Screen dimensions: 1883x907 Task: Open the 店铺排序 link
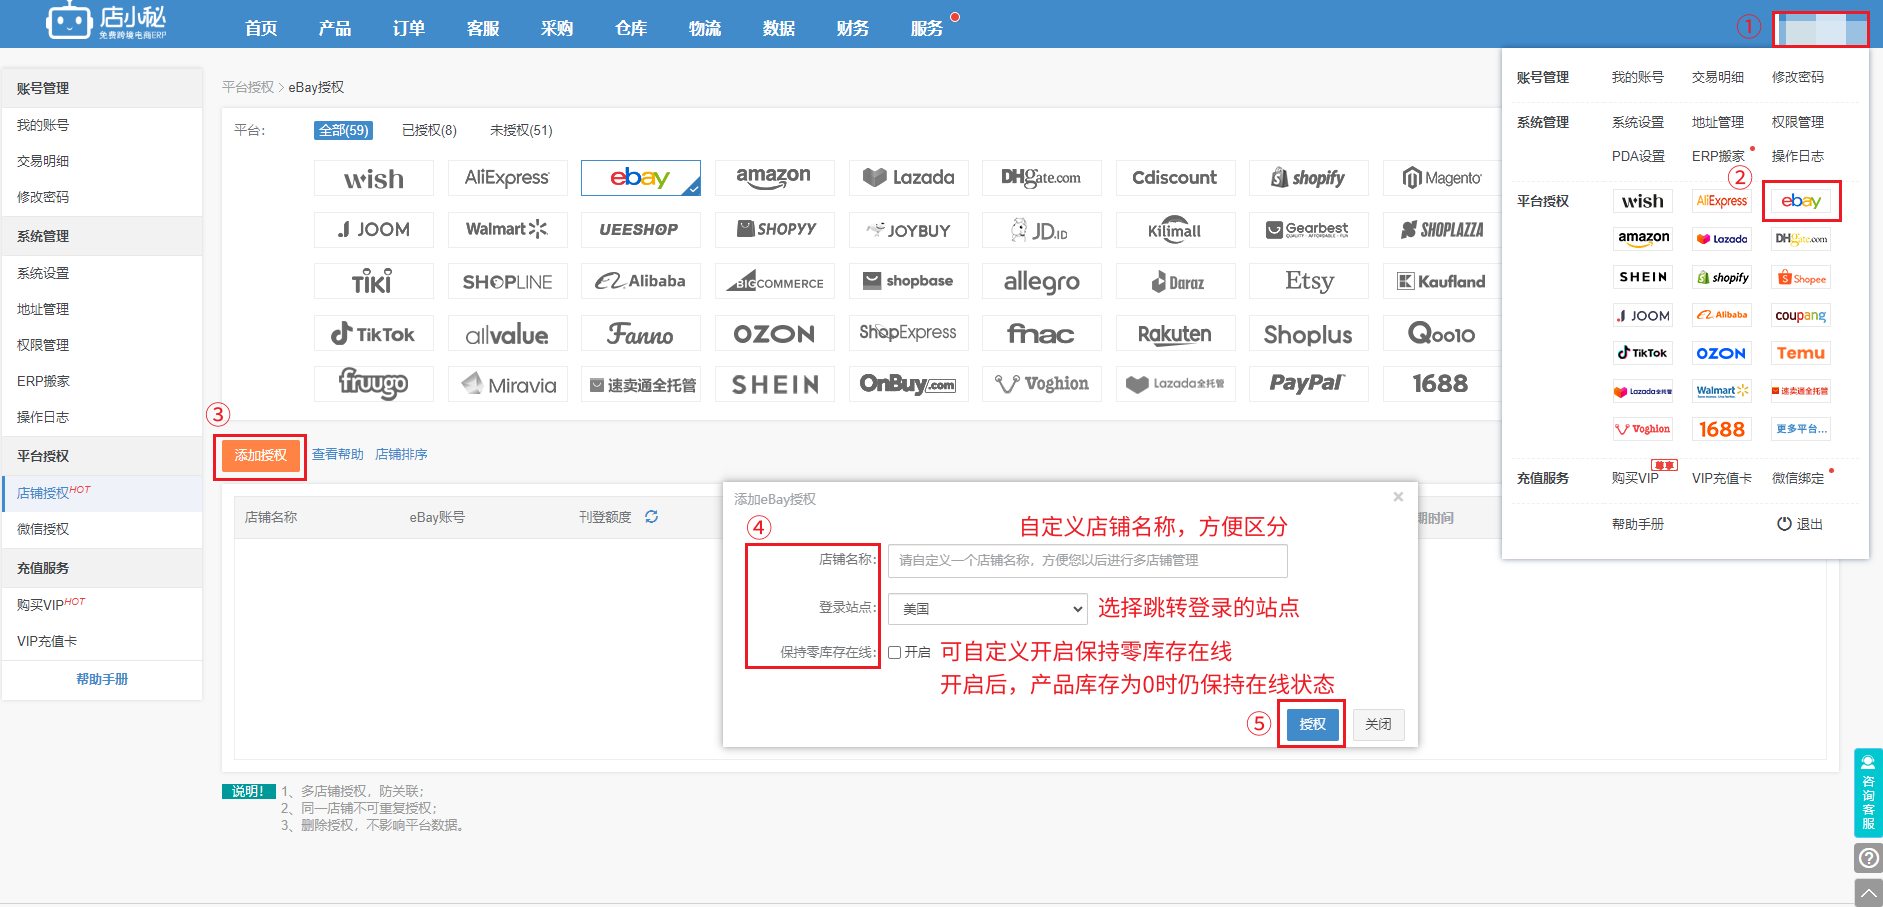(401, 454)
